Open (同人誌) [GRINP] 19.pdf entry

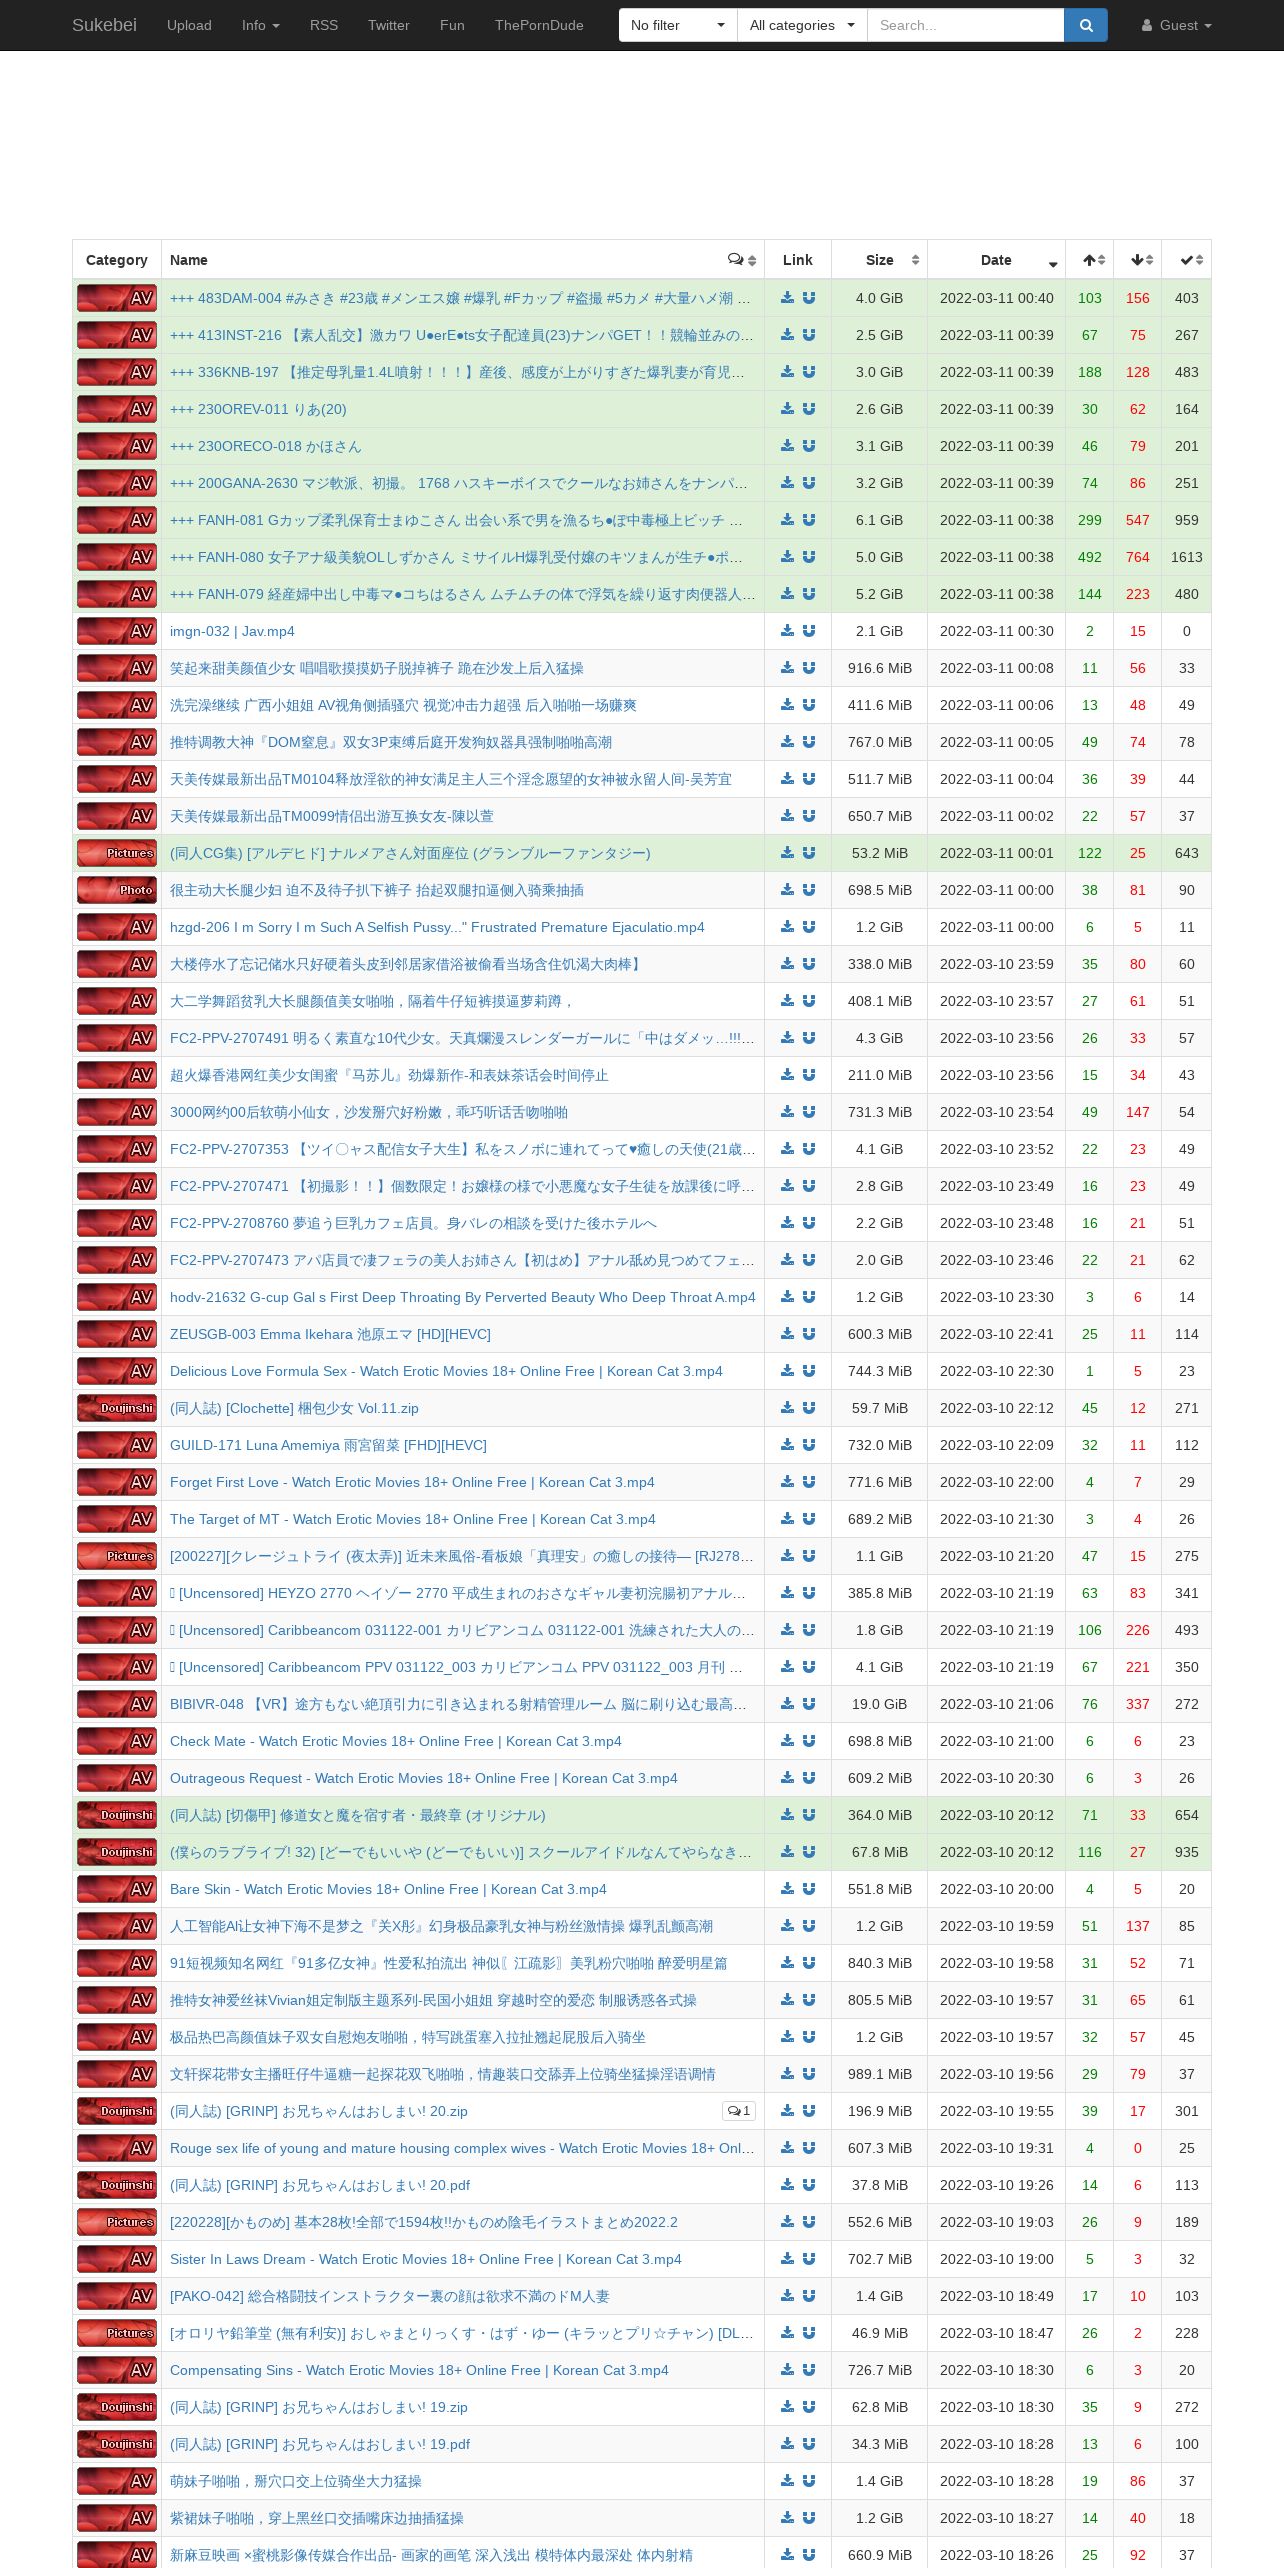pos(320,2444)
